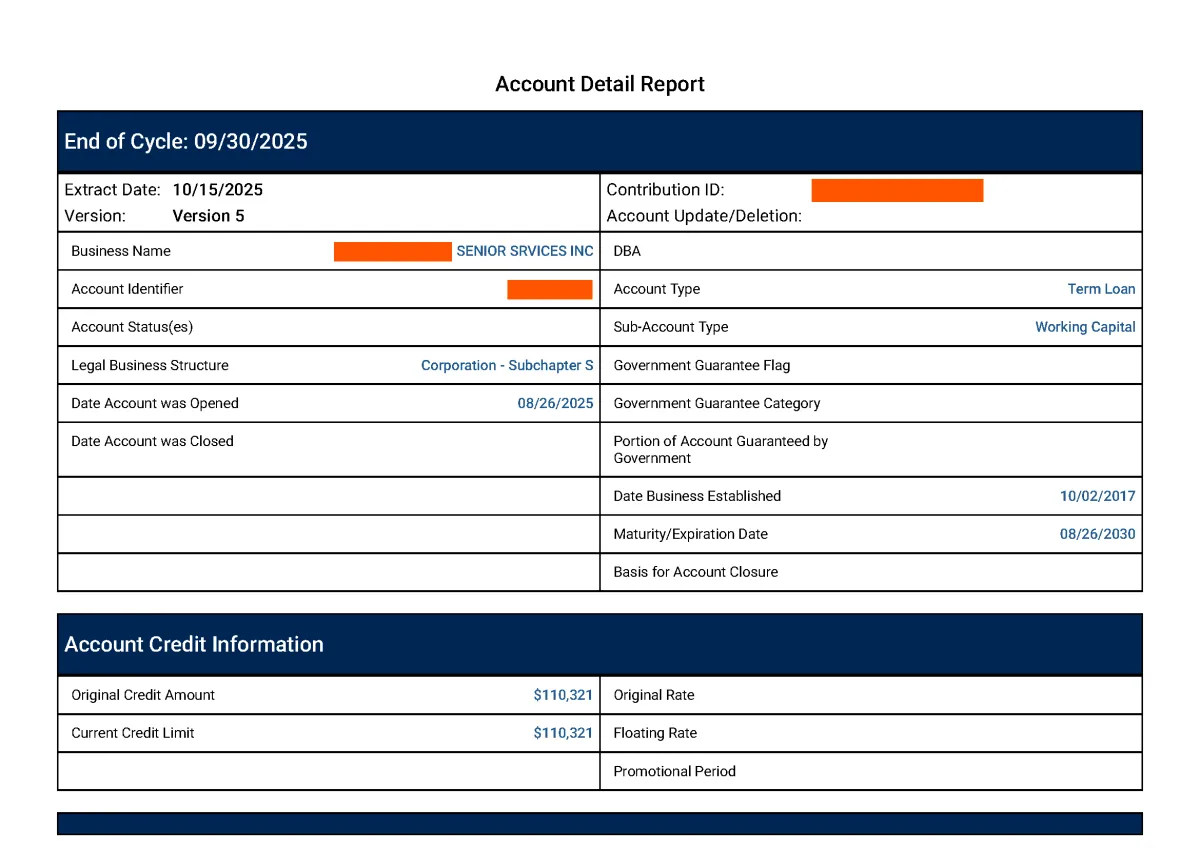Click the Basis for Account Closure label

tap(695, 572)
